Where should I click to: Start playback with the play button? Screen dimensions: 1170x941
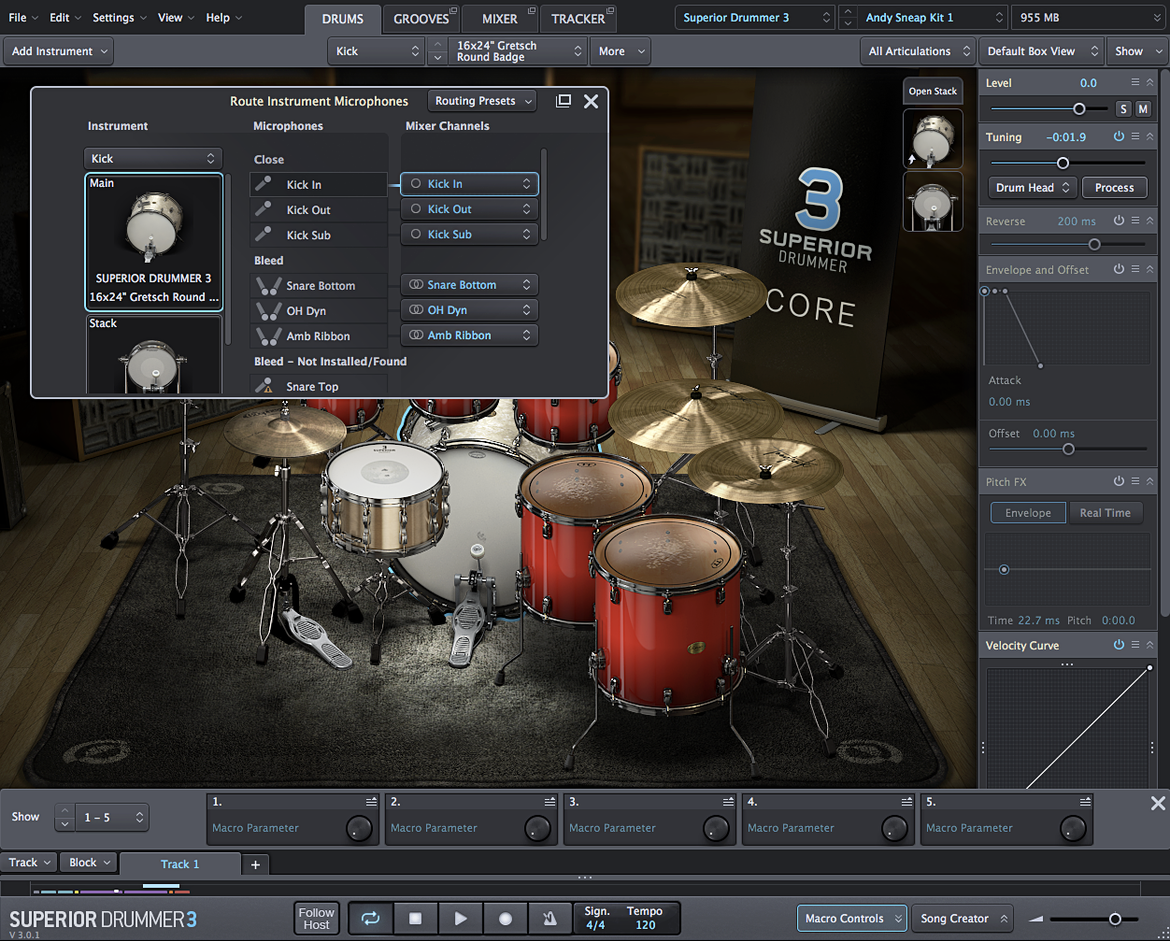(x=460, y=919)
